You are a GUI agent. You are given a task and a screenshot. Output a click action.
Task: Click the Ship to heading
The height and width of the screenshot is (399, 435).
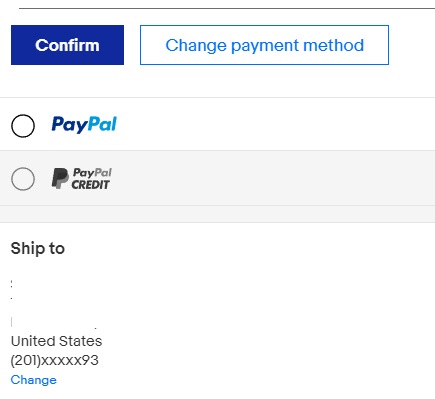38,248
